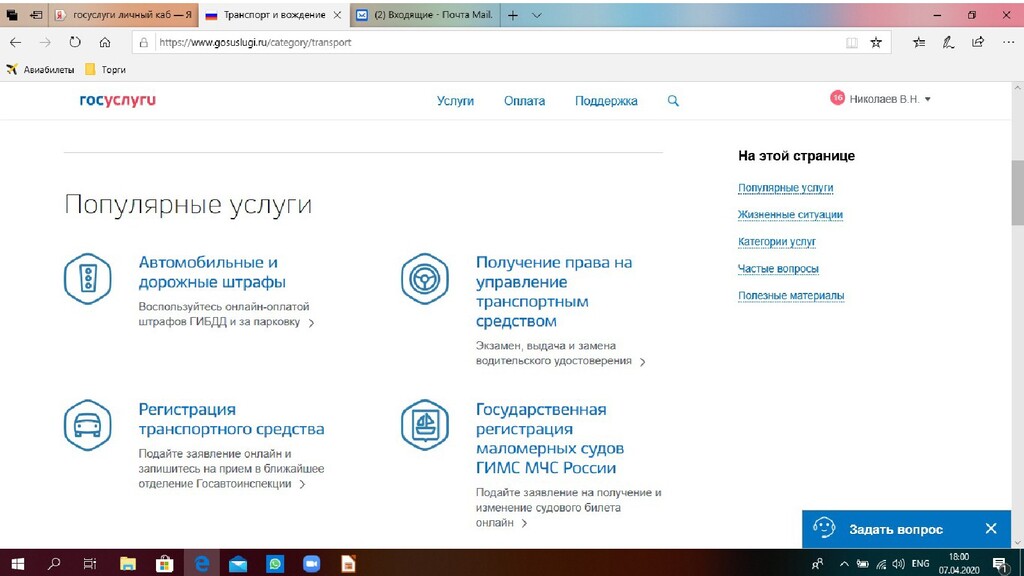The image size is (1024, 576).
Task: Click arrow after водительского удостоверения text
Action: [x=643, y=362]
